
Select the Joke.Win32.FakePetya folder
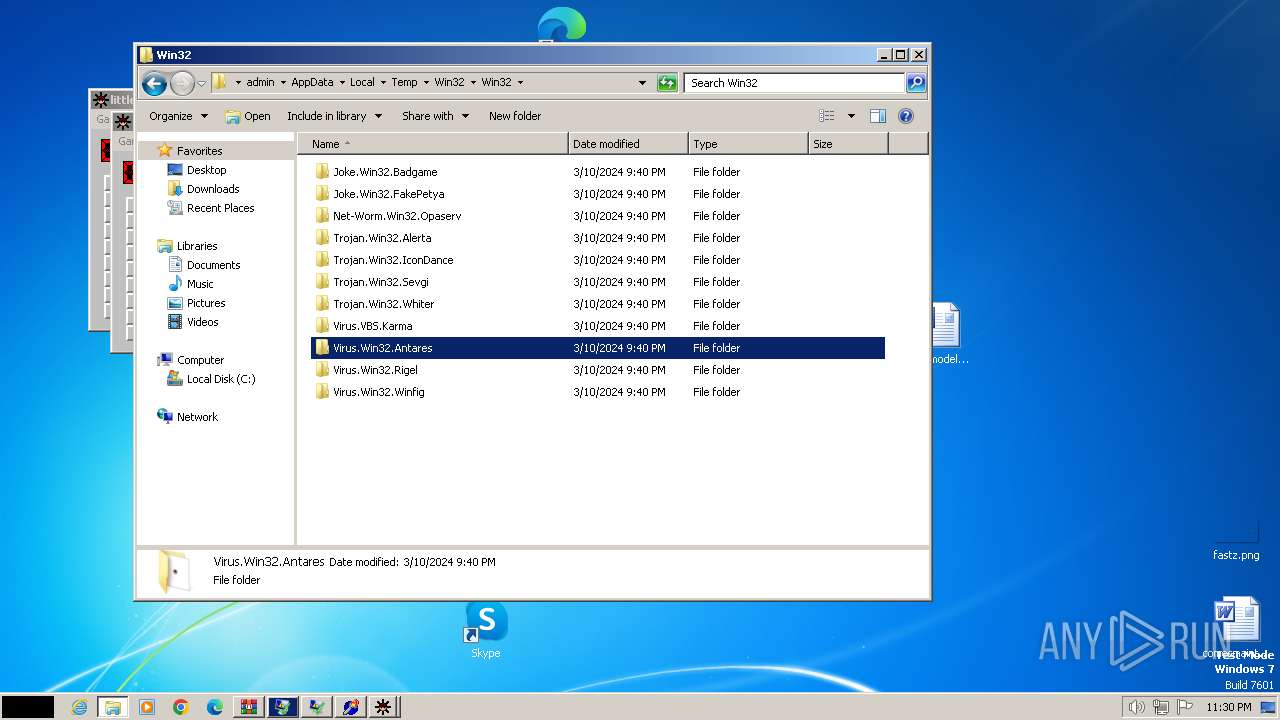click(598, 194)
